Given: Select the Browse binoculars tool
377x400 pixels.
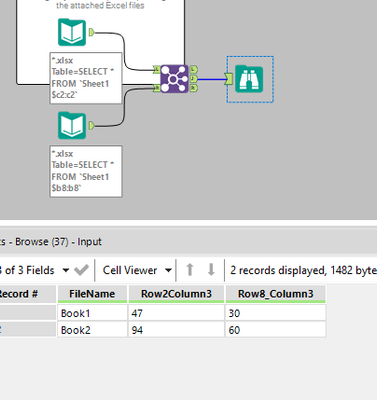Looking at the screenshot, I should click(249, 79).
